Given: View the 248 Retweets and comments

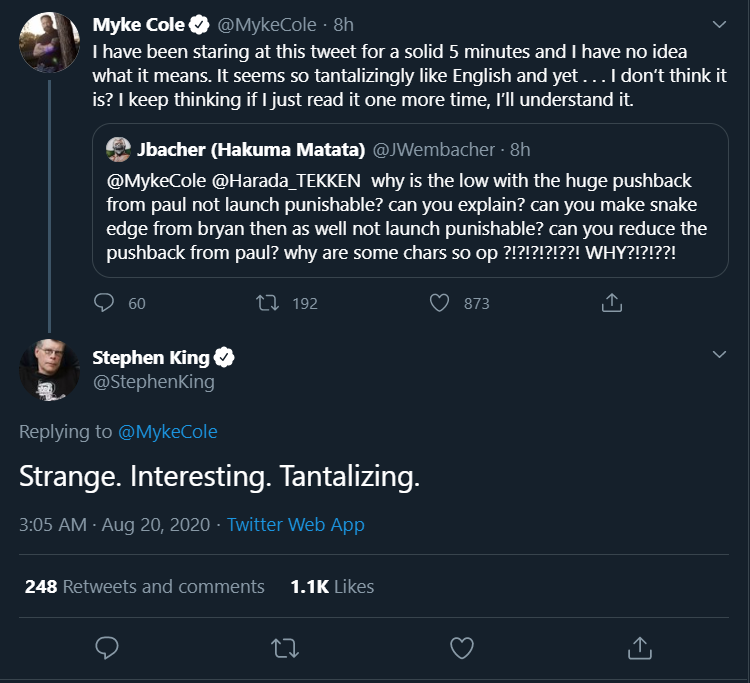Looking at the screenshot, I should pos(145,586).
